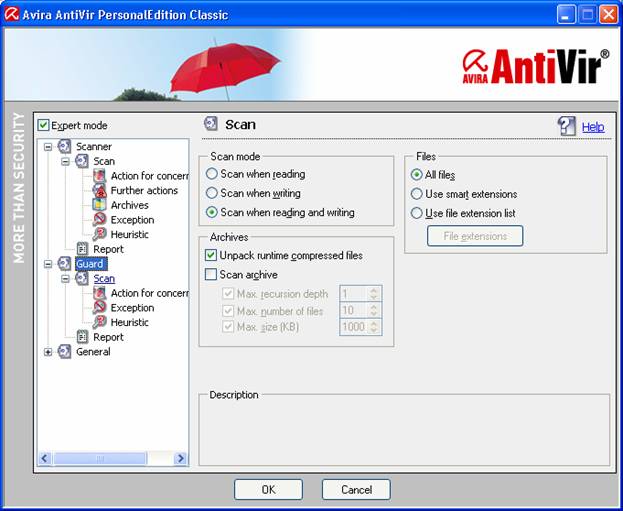Click the Scanner Report document icon
This screenshot has height=511, width=623.
coord(83,249)
